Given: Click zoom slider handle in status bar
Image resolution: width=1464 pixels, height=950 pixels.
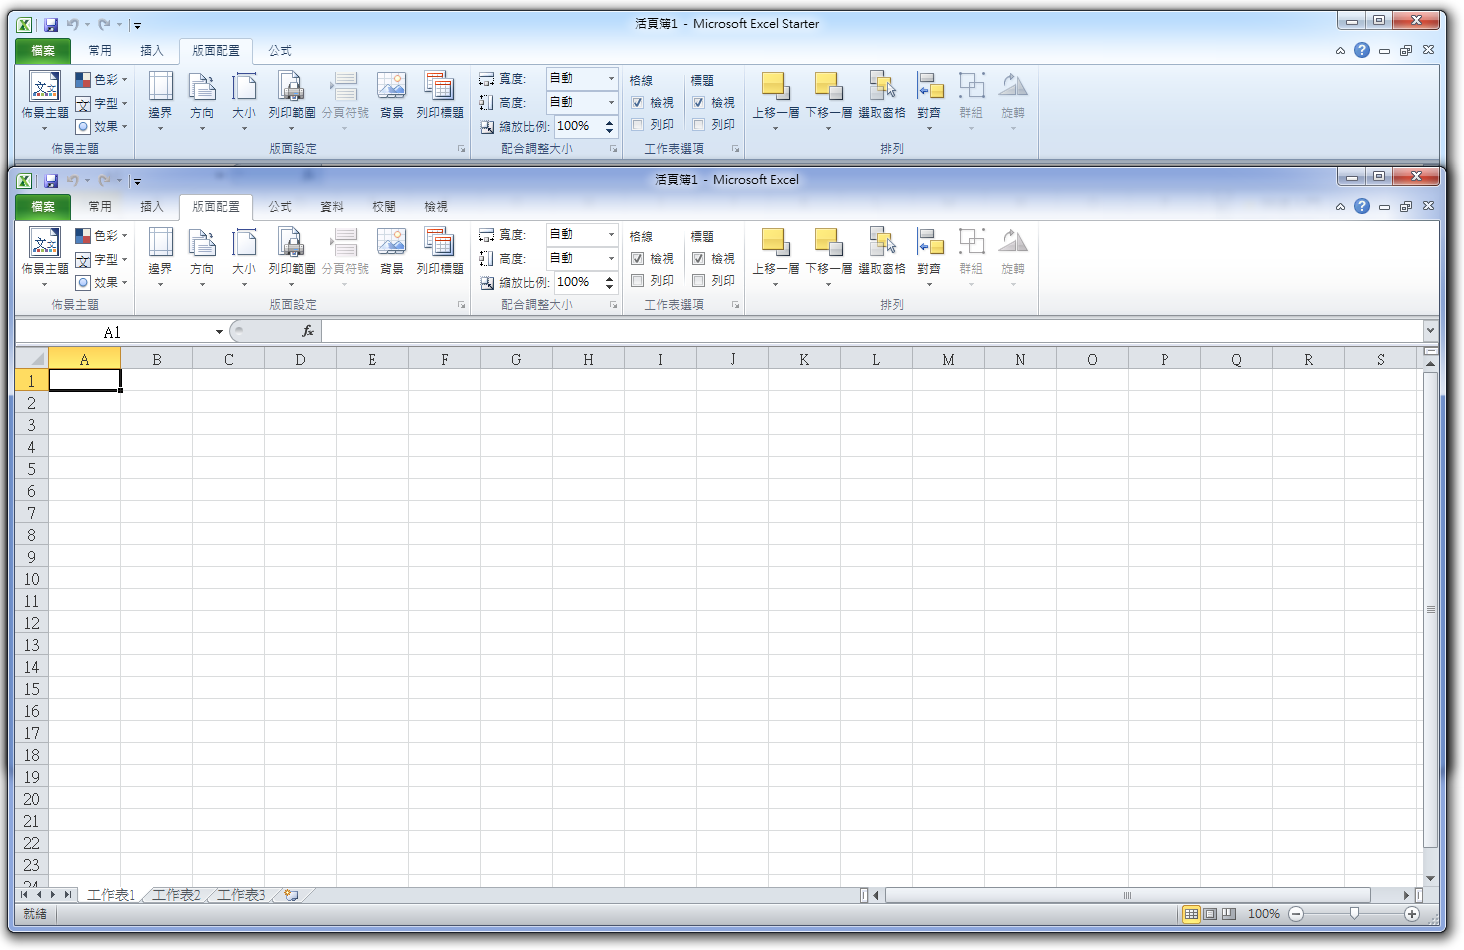Looking at the screenshot, I should click(x=1354, y=913).
